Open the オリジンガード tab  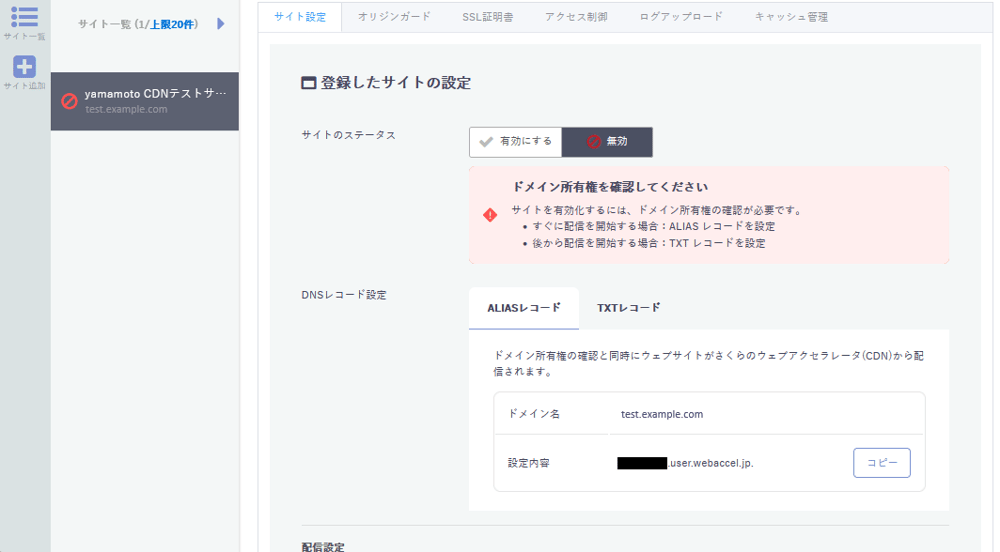[394, 17]
